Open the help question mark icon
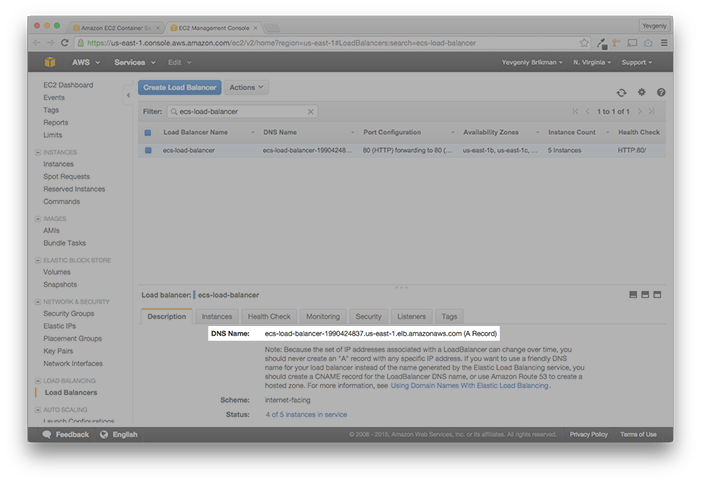 click(661, 92)
